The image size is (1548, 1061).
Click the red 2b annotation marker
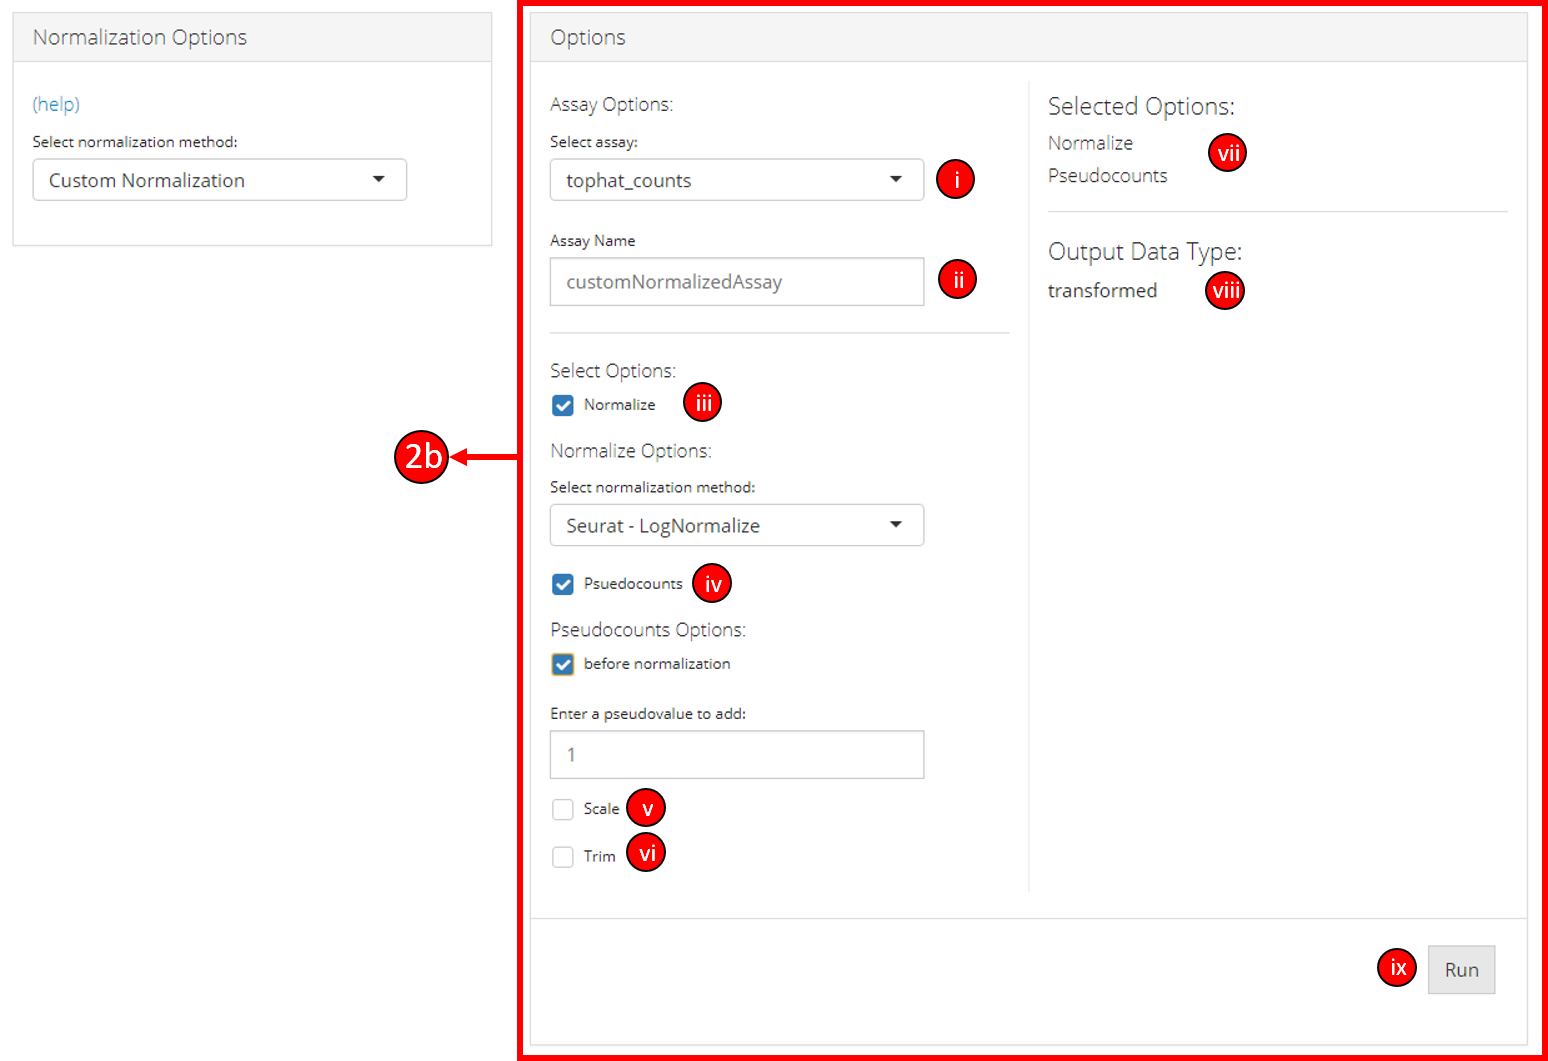421,457
